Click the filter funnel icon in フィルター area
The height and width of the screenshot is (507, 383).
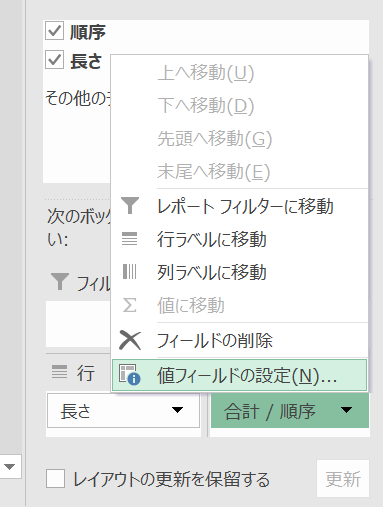click(x=60, y=281)
